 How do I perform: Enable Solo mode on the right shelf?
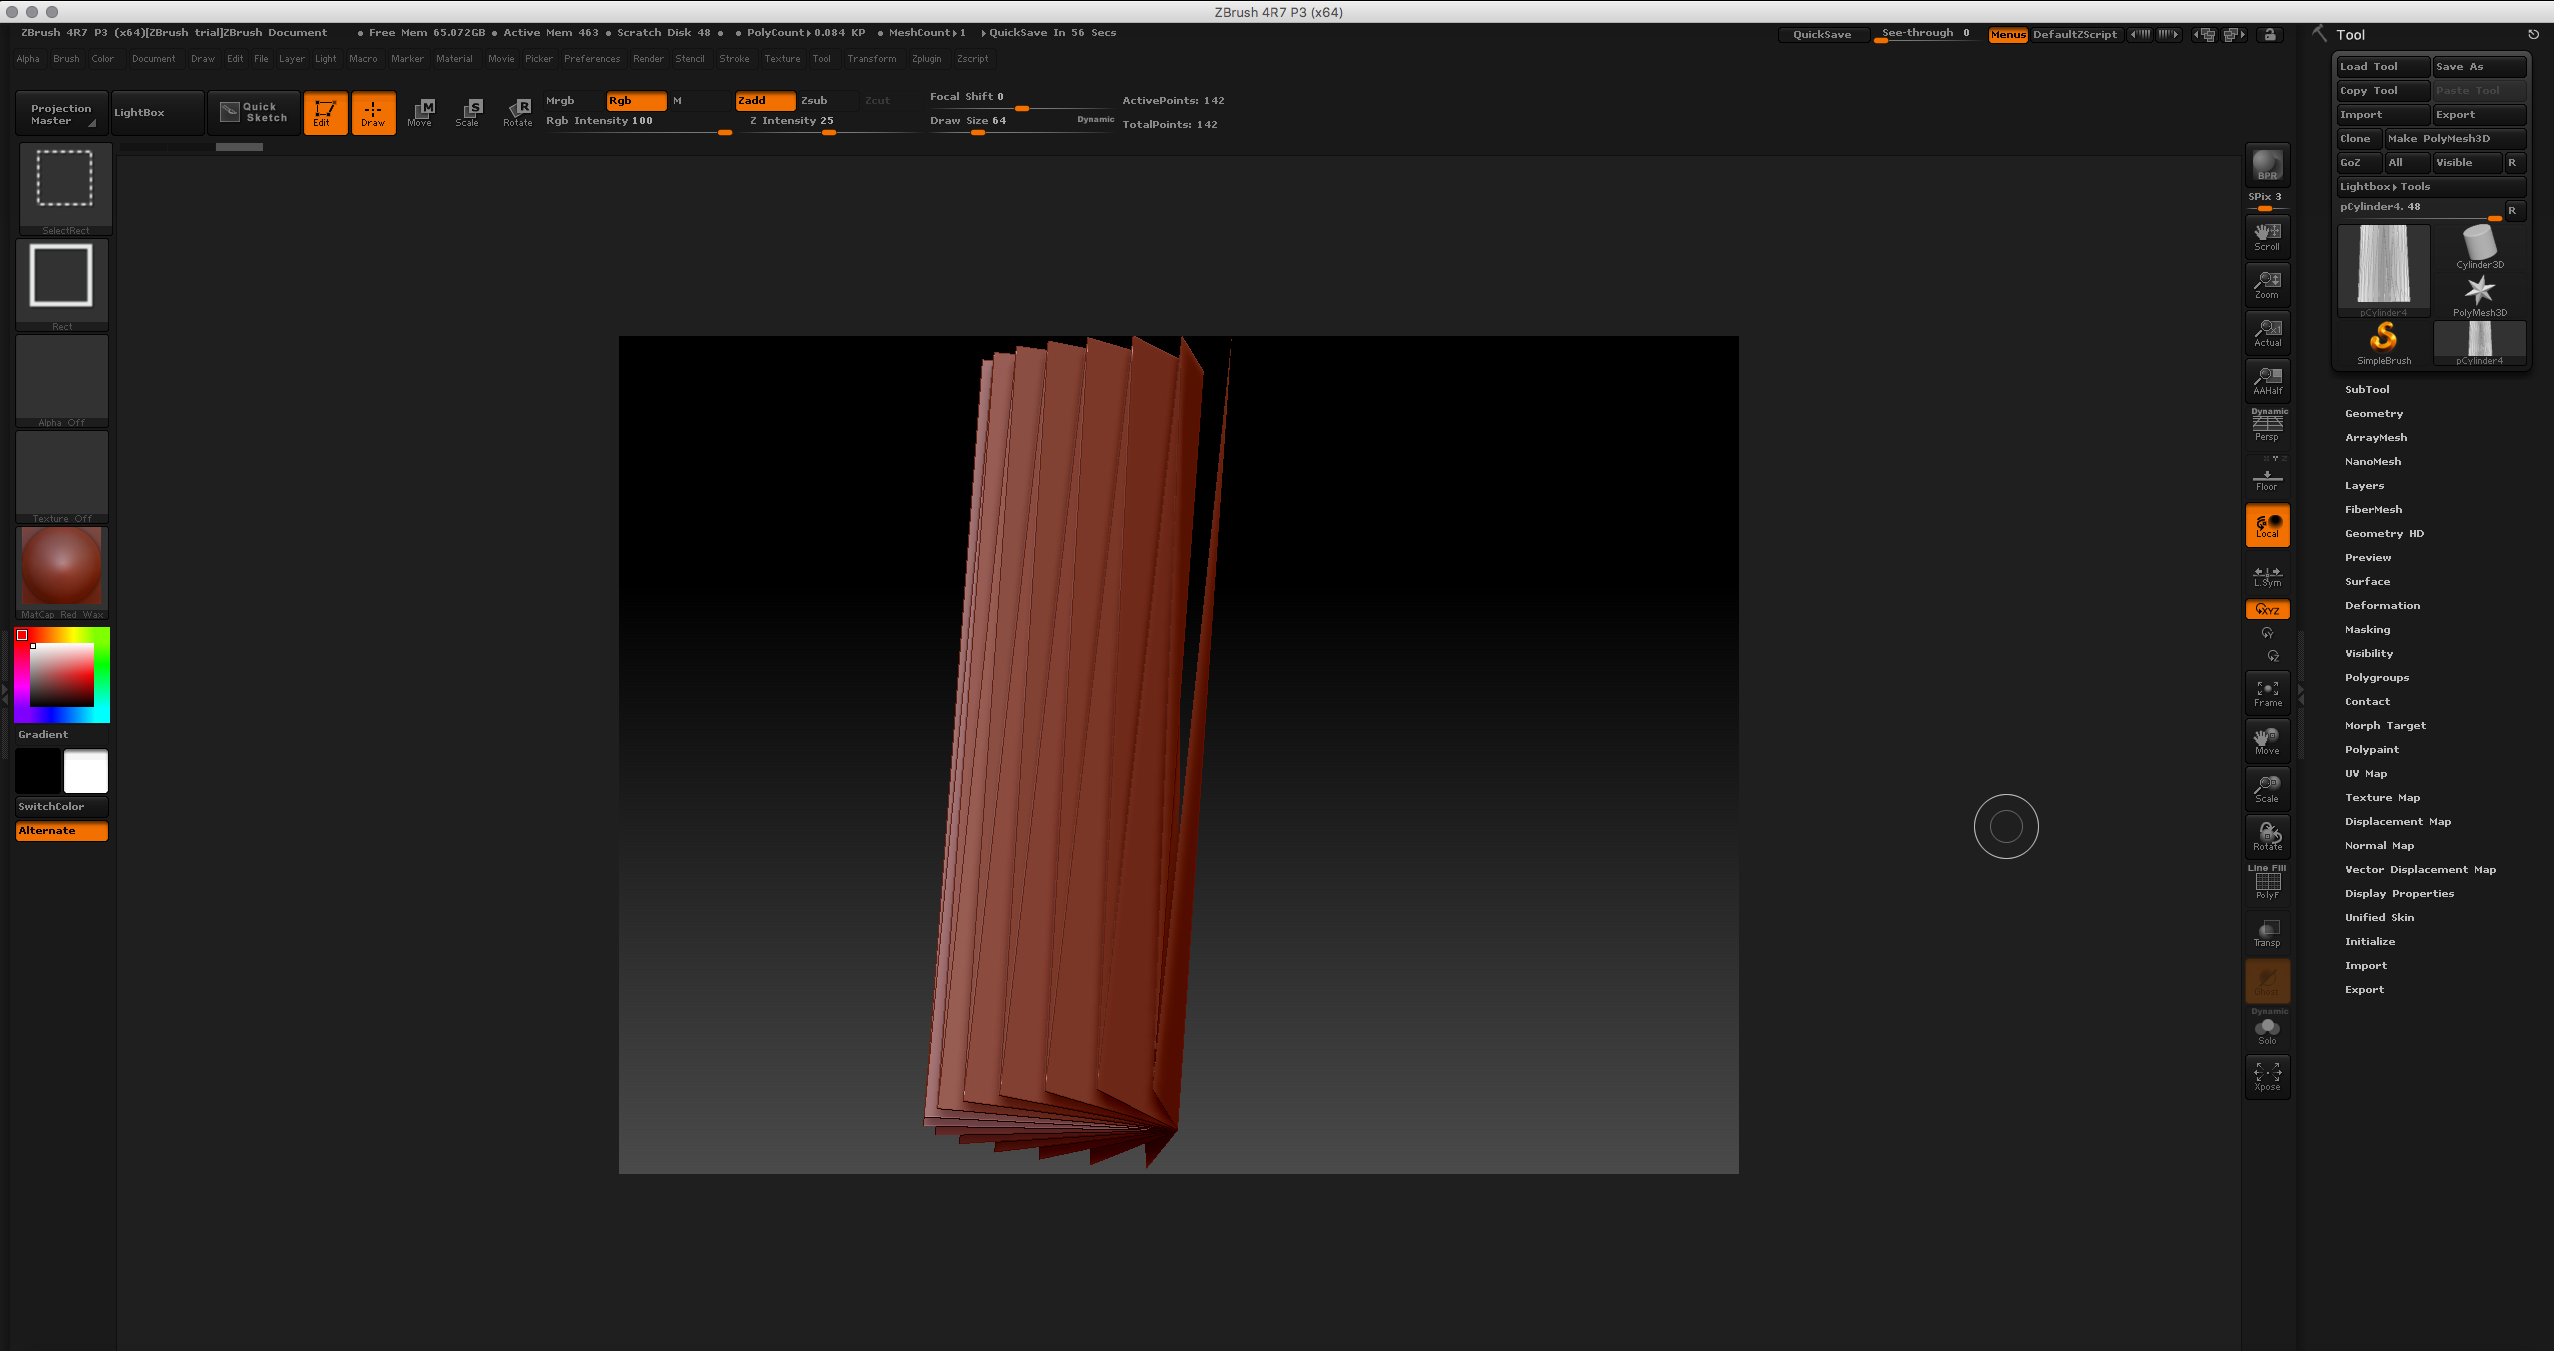(2266, 1031)
